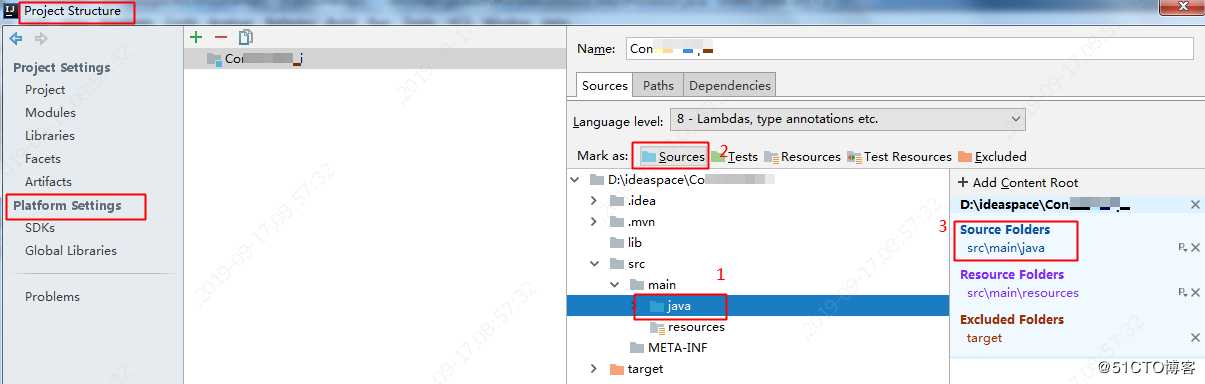This screenshot has height=384, width=1205.
Task: Mark folder as Resources
Action: tap(802, 156)
